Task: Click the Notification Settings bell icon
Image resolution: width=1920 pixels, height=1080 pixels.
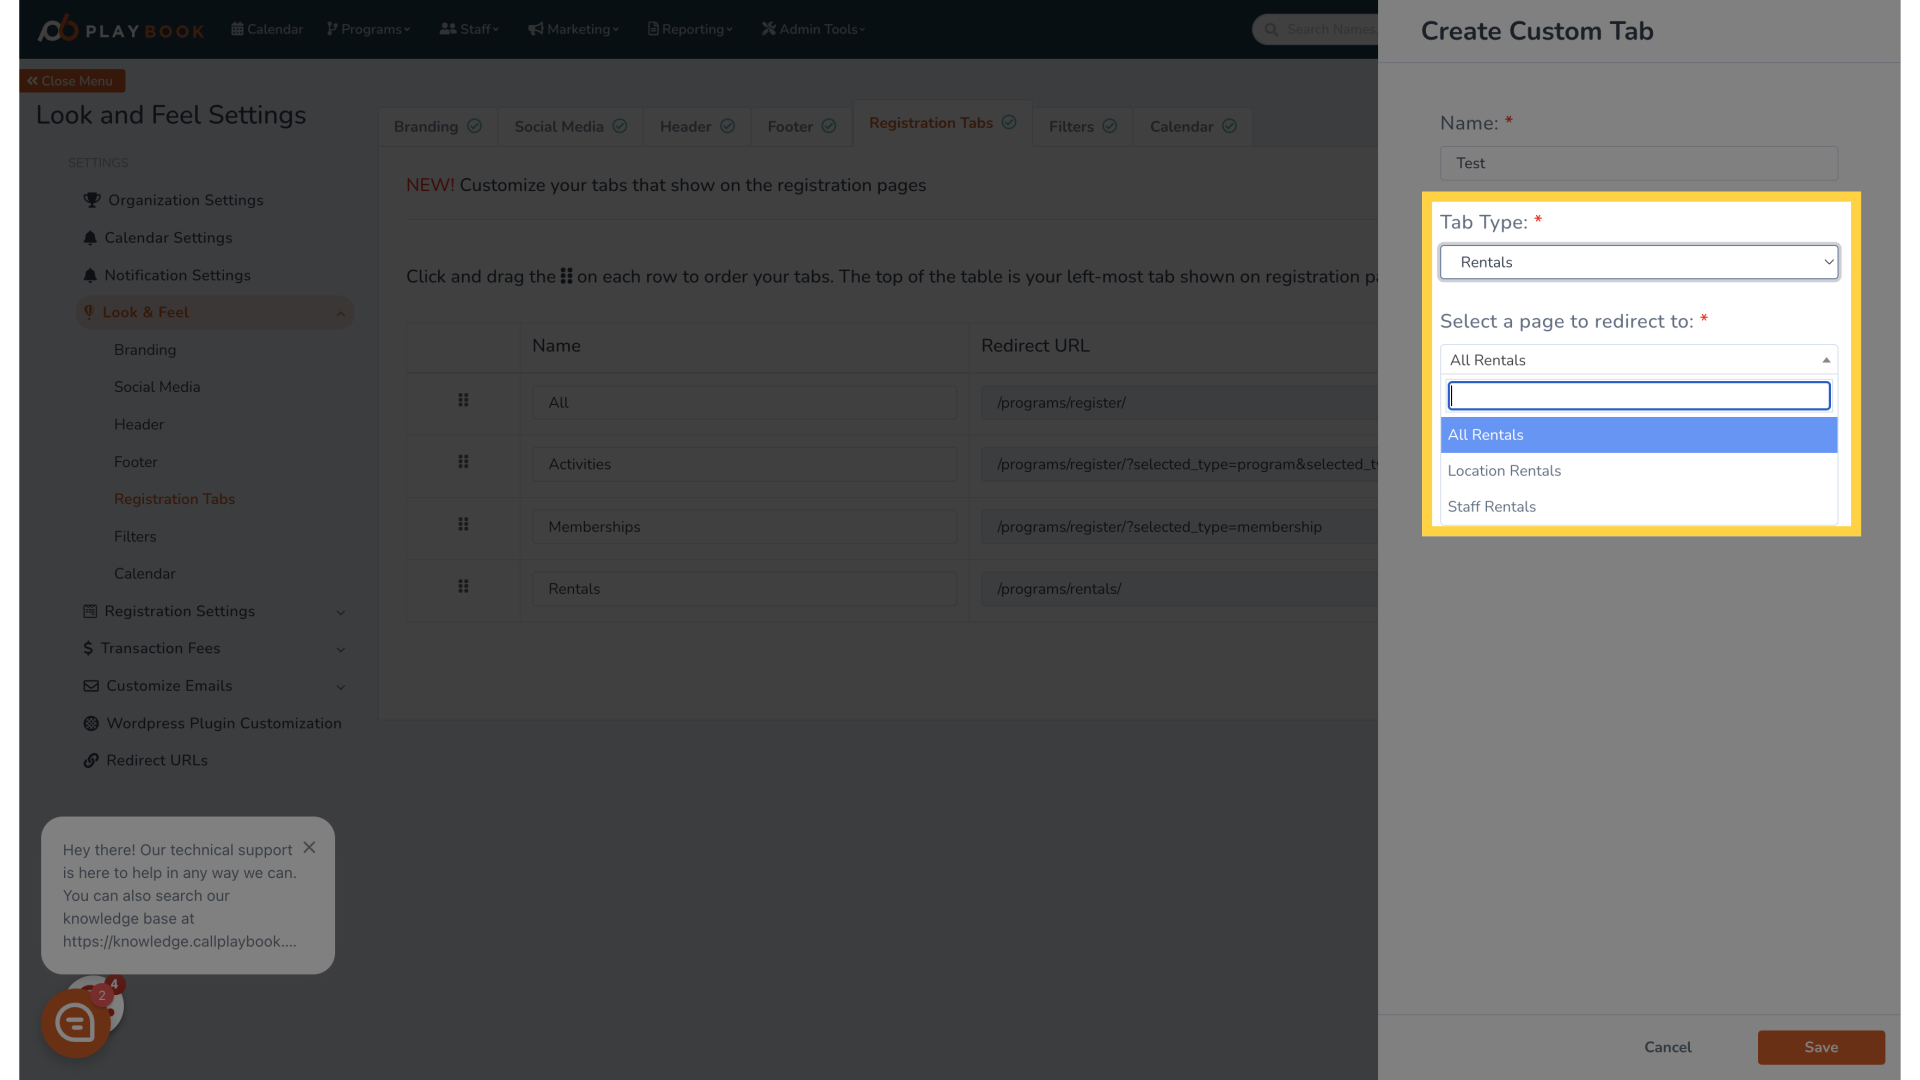Action: pos(90,274)
